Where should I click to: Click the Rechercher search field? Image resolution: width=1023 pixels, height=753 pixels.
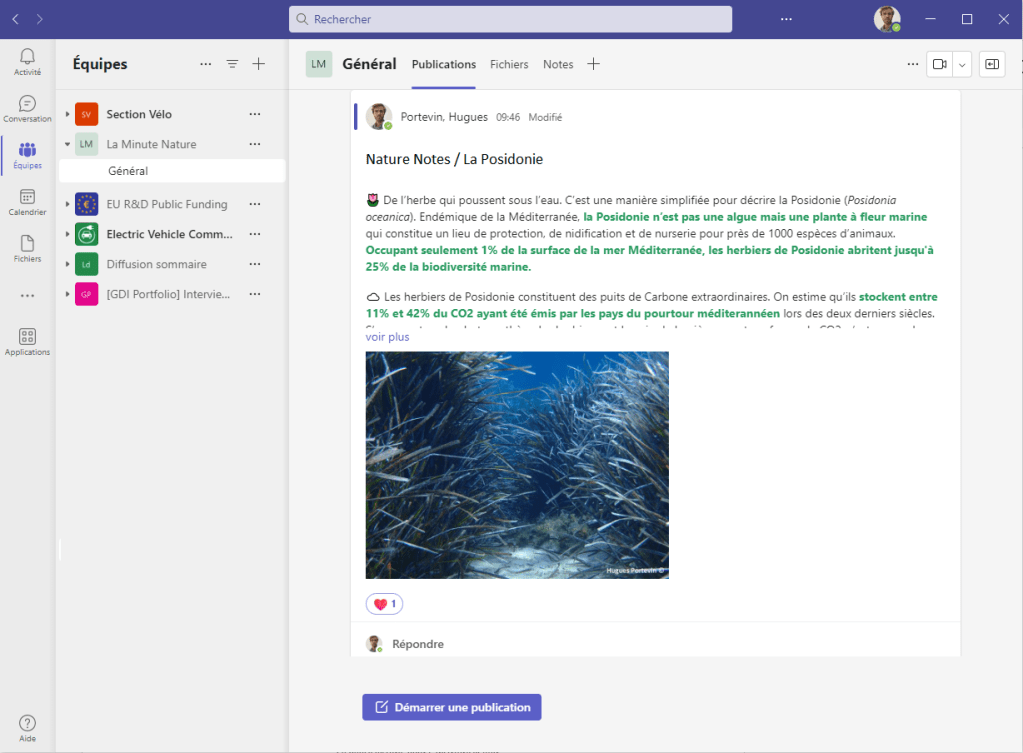(x=510, y=19)
